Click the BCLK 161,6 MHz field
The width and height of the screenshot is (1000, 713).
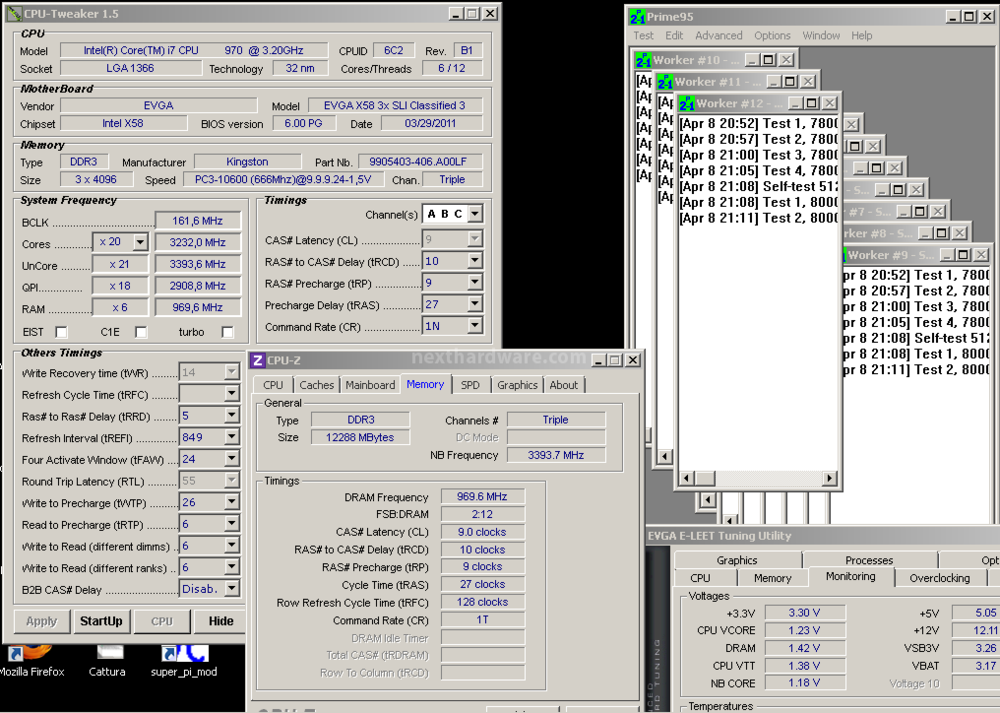pos(198,221)
